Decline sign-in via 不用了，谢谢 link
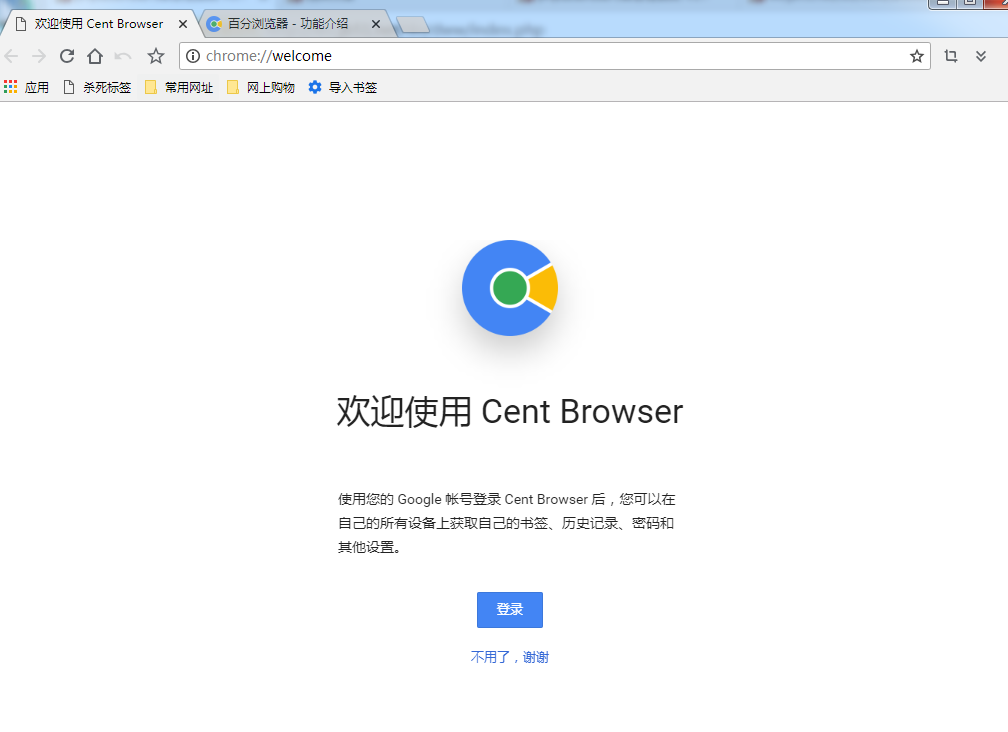 point(509,657)
